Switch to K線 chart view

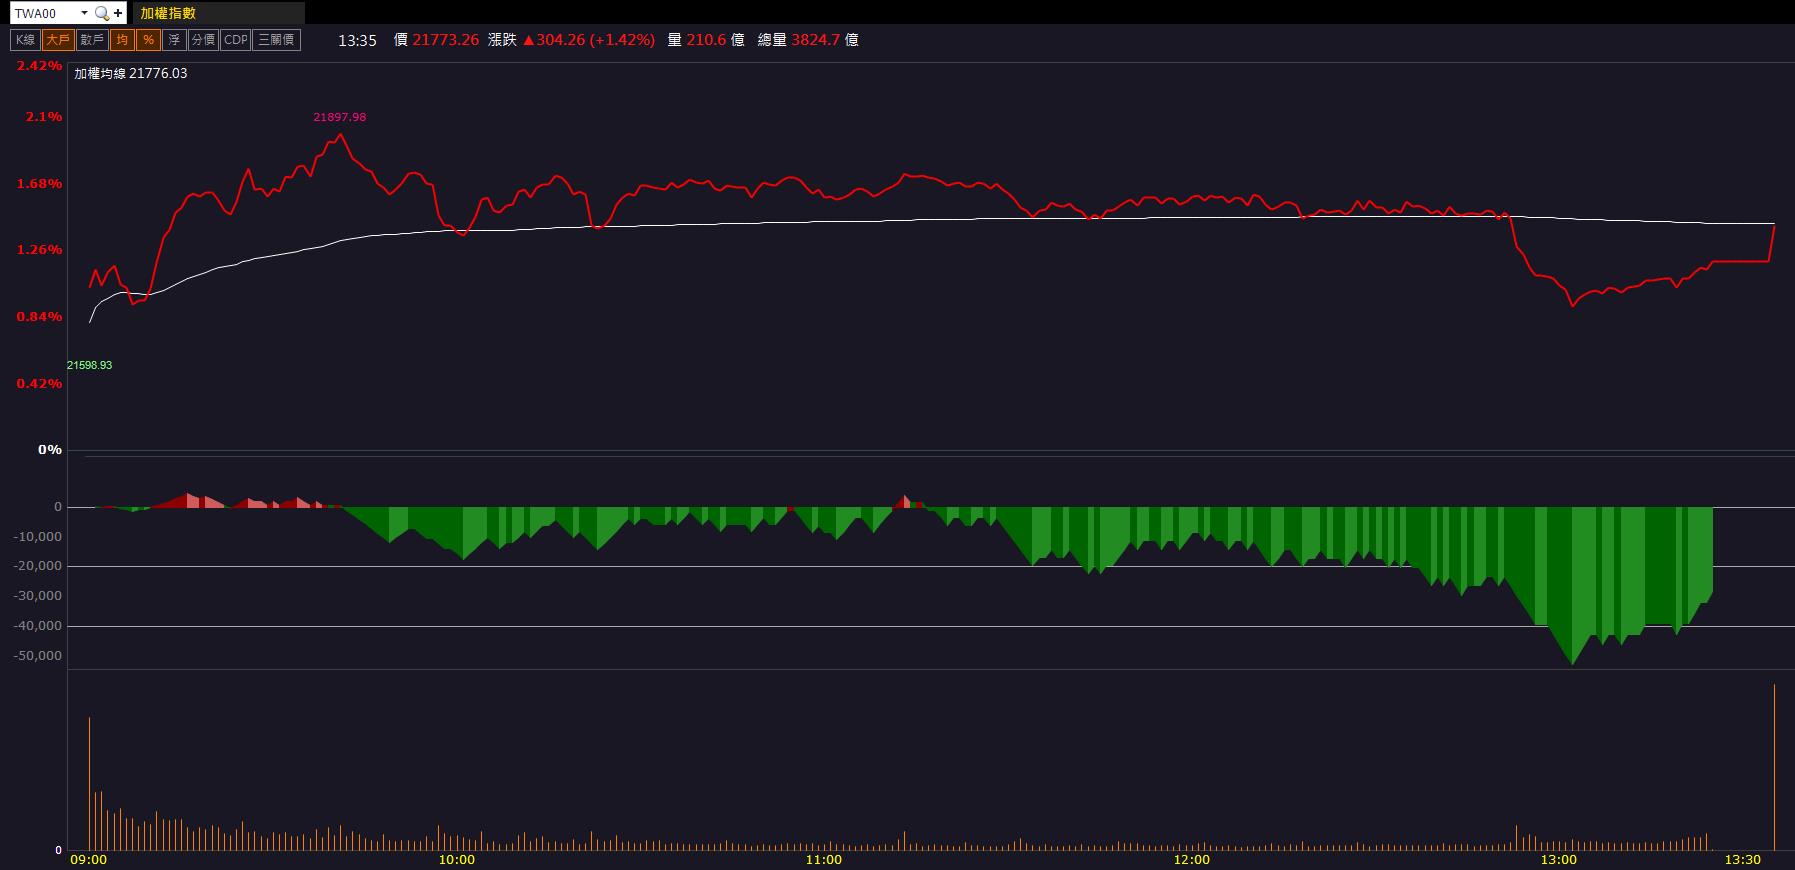(x=25, y=40)
